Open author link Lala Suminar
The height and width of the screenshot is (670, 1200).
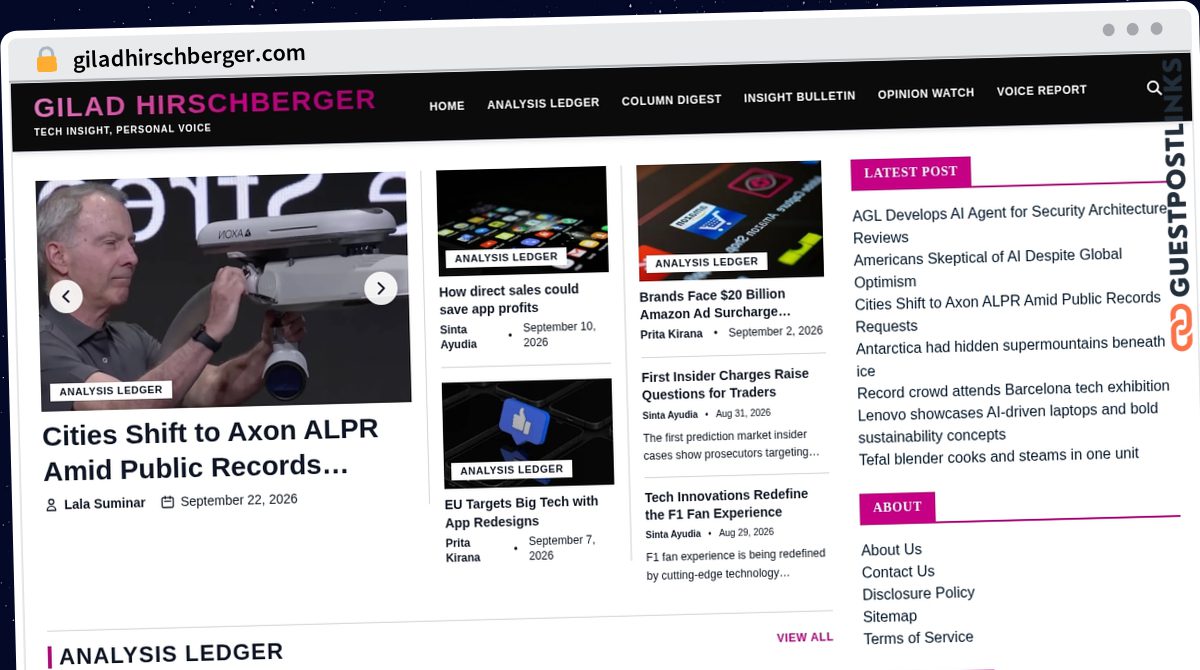click(105, 503)
